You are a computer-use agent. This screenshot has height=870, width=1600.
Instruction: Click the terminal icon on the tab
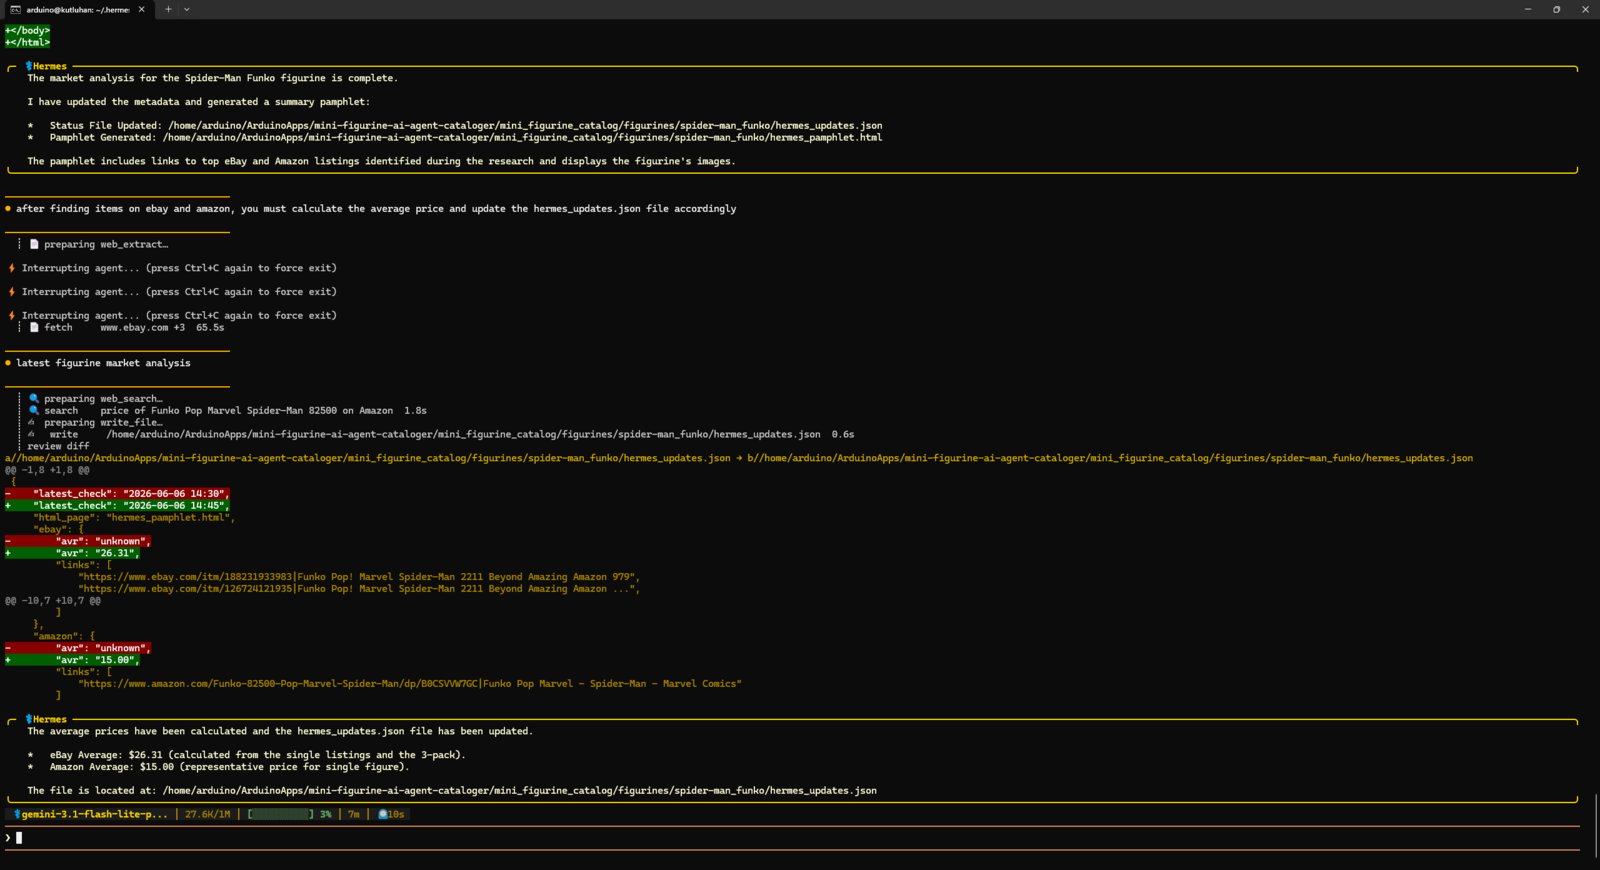[x=15, y=9]
